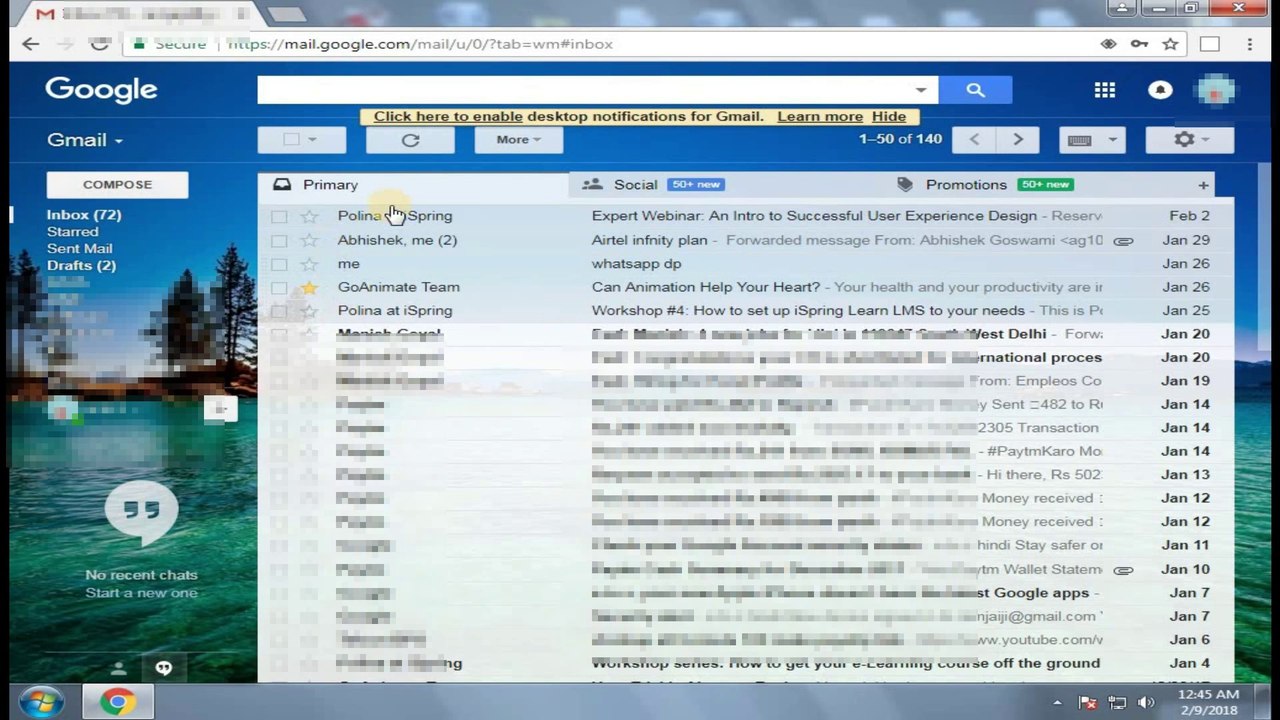1280x720 pixels.
Task: Star the Polina at iSpring Feb 2 email
Action: click(x=309, y=216)
